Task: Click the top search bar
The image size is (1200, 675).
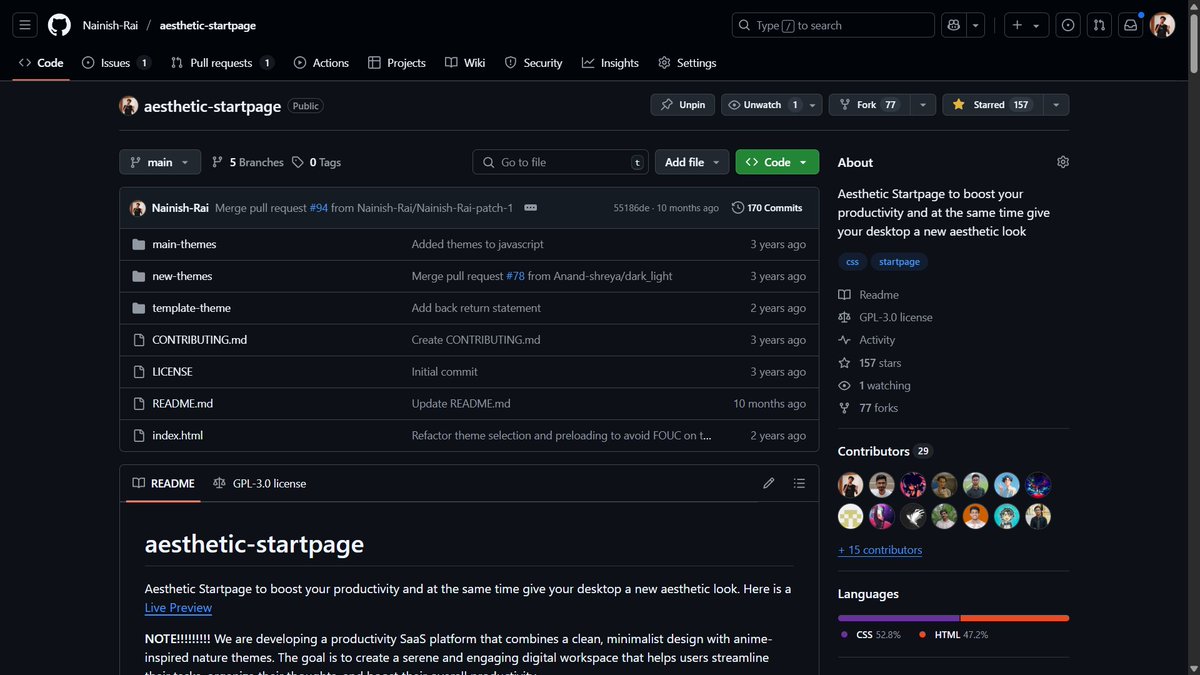Action: point(833,25)
